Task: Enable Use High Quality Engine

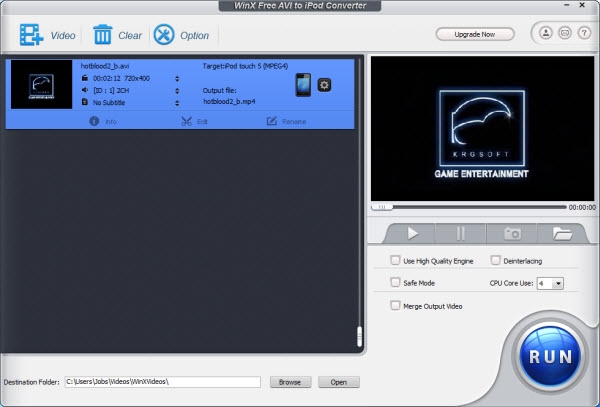Action: (395, 260)
